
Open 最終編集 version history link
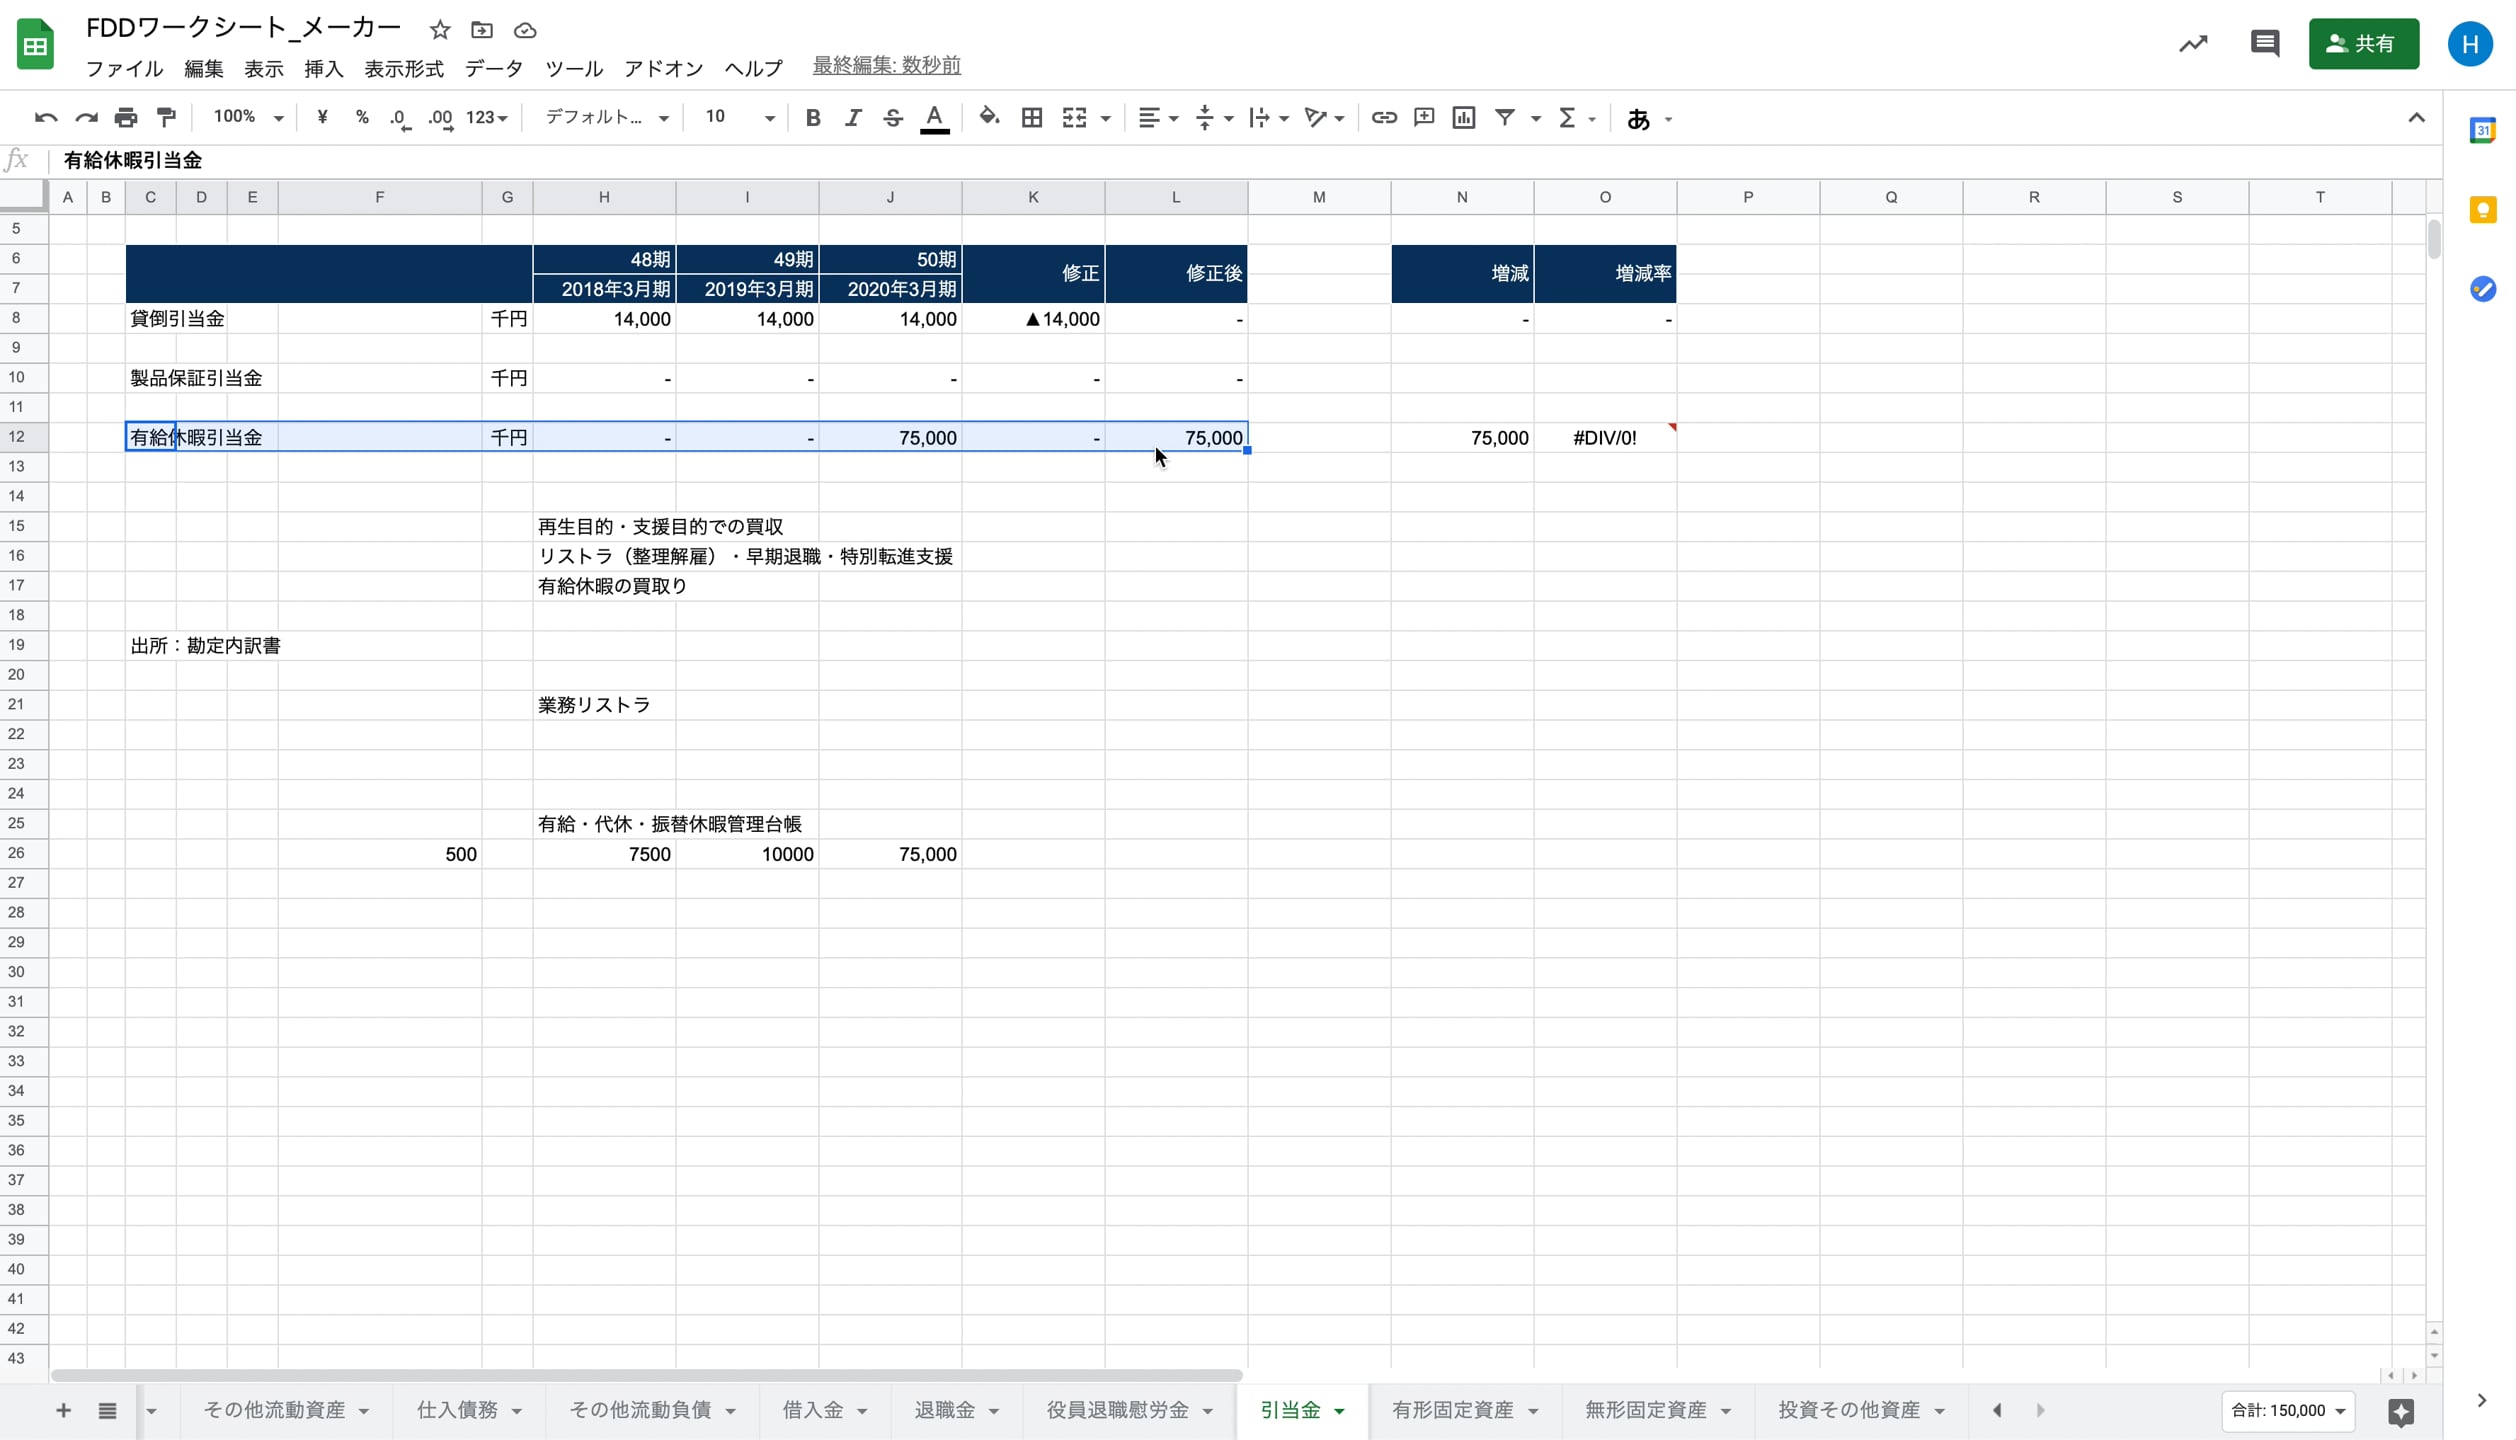(x=886, y=64)
